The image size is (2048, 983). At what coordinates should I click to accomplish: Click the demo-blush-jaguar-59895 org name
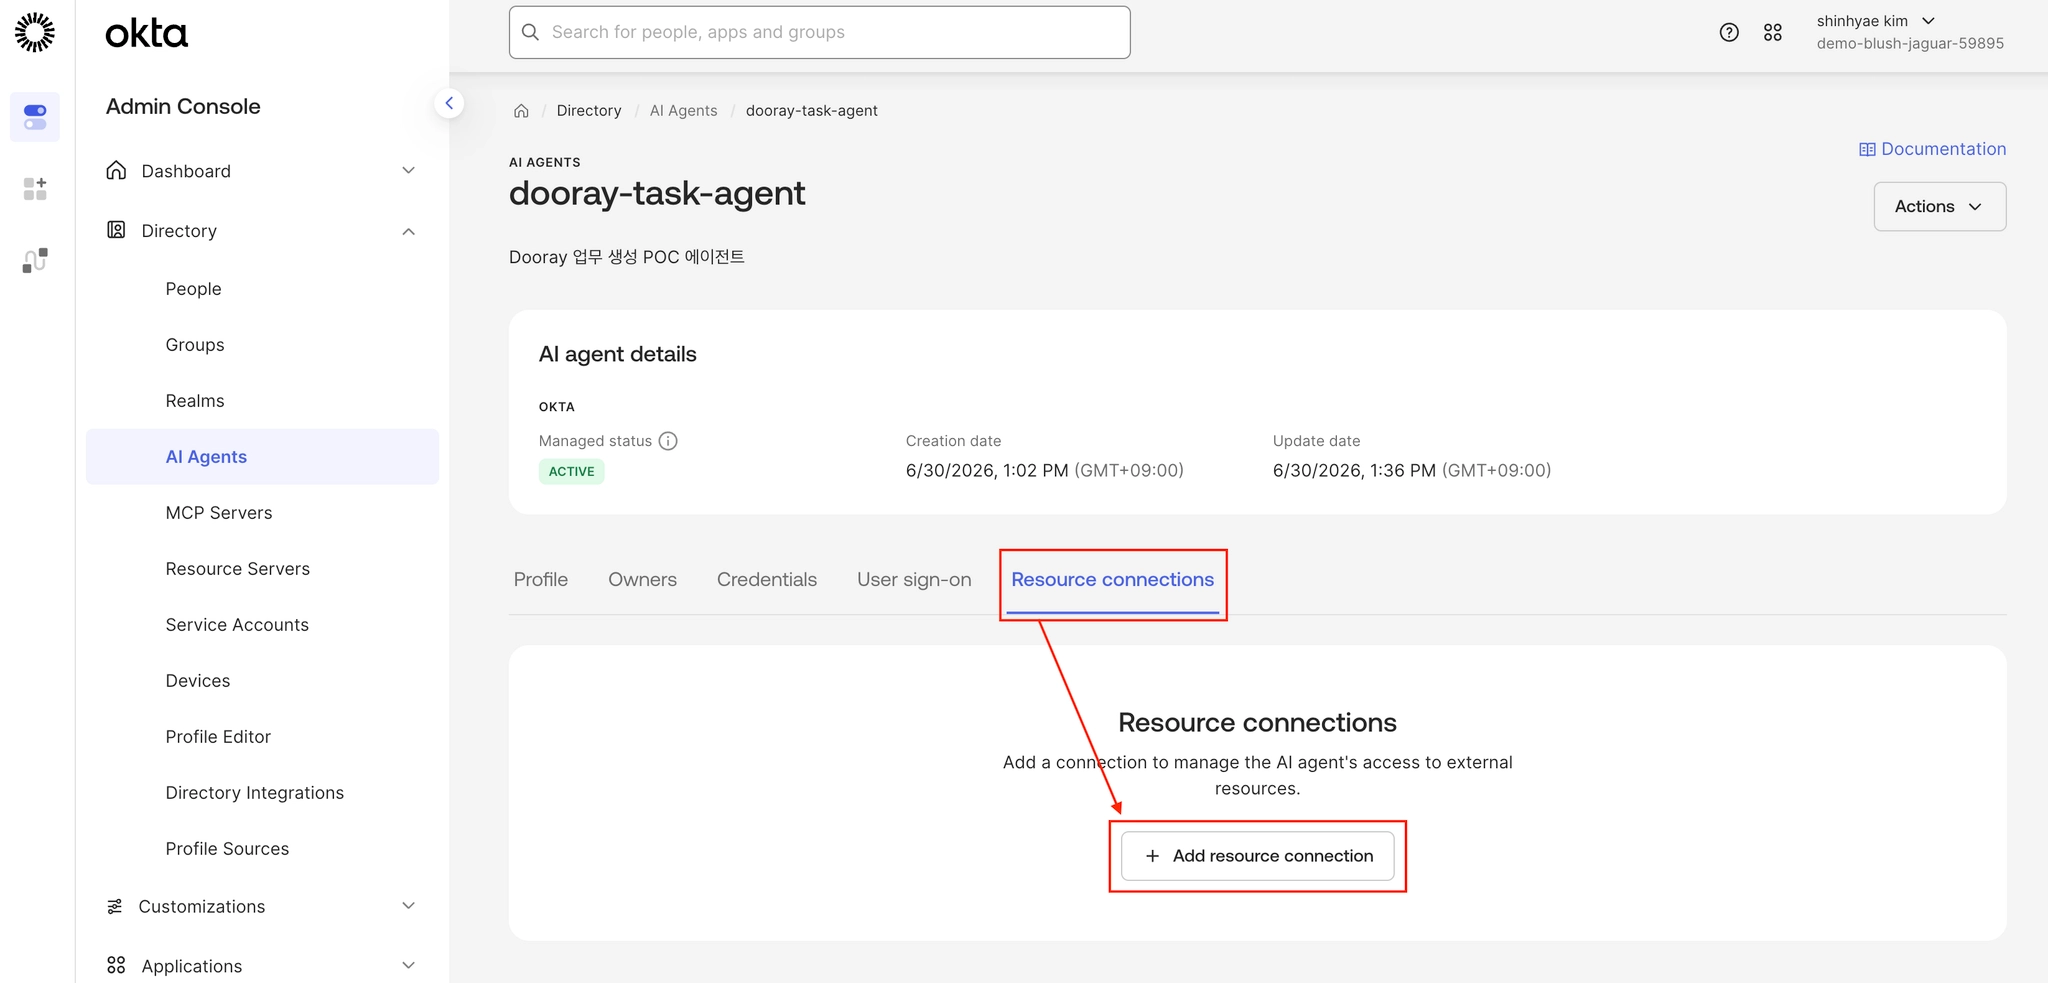coord(1910,44)
